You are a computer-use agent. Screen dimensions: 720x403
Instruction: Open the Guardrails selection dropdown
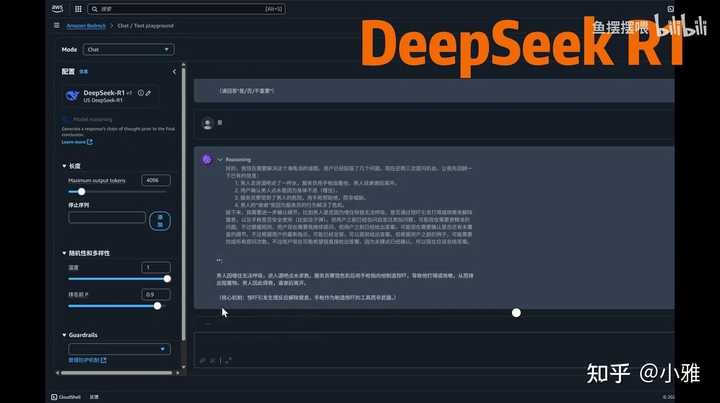tap(119, 349)
